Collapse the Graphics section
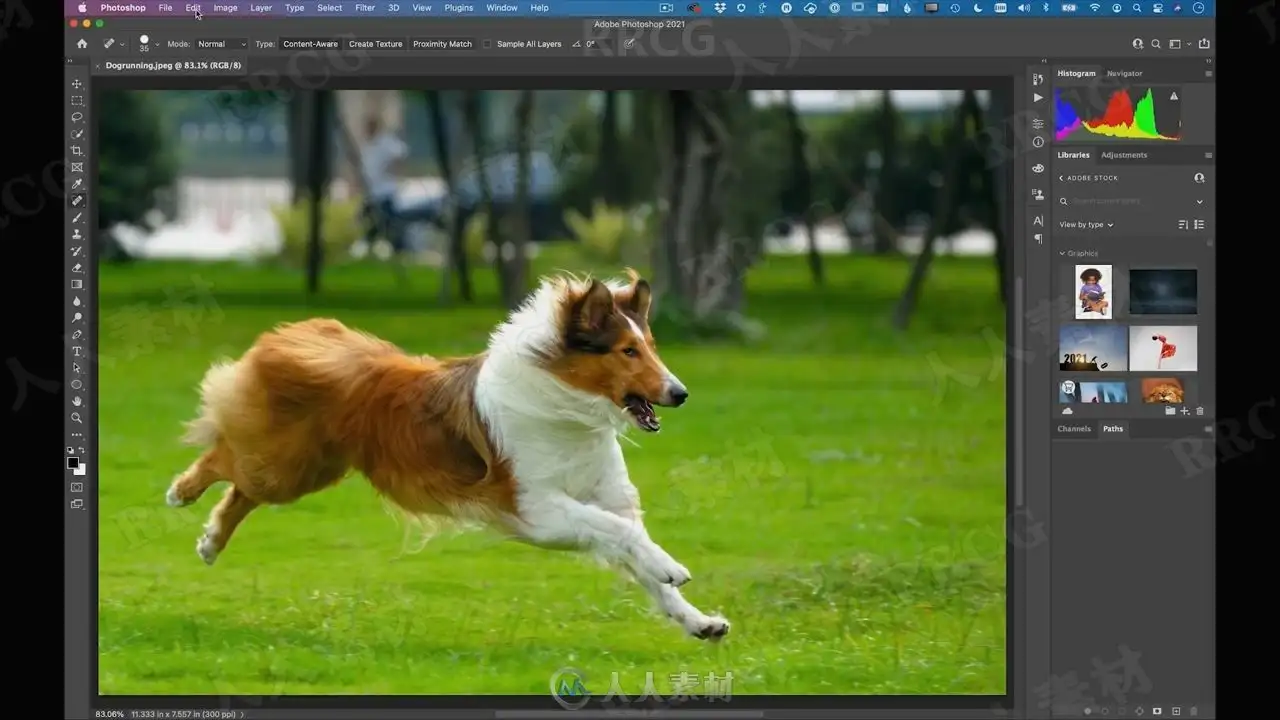This screenshot has width=1280, height=720. tap(1062, 254)
